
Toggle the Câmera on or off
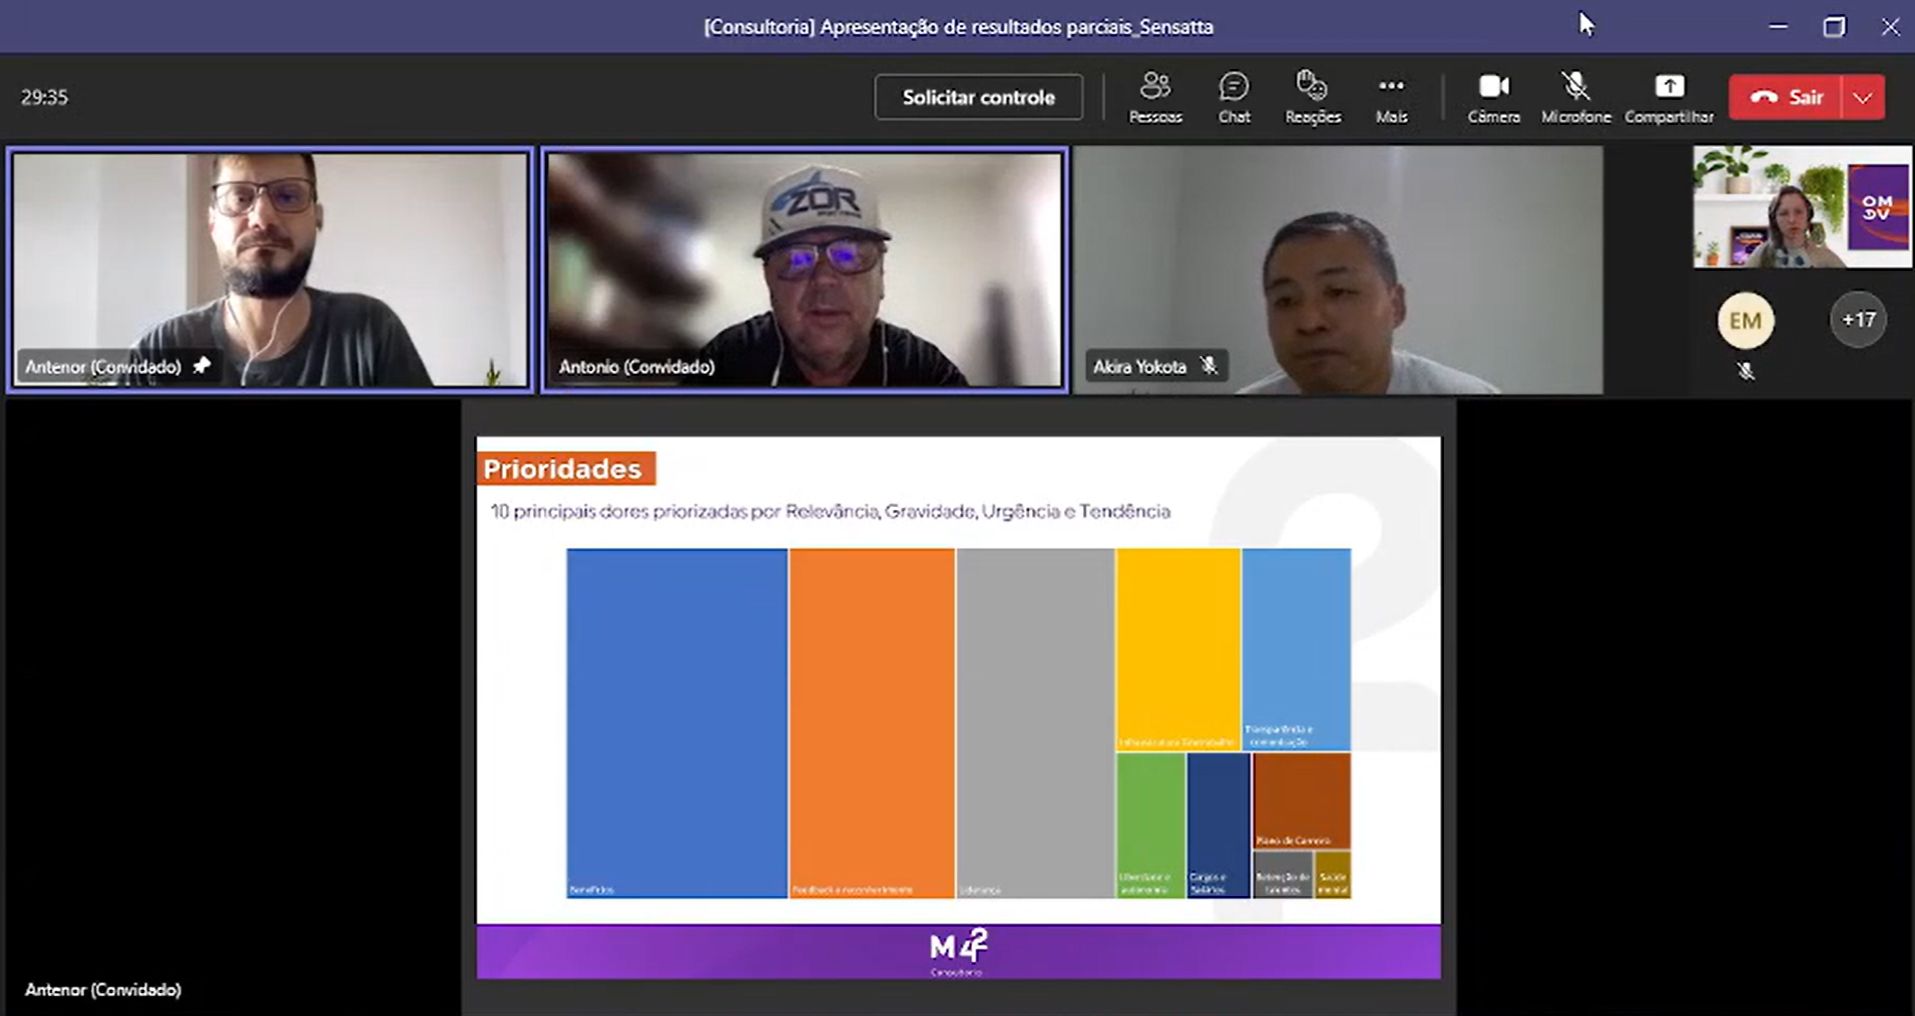pyautogui.click(x=1493, y=97)
